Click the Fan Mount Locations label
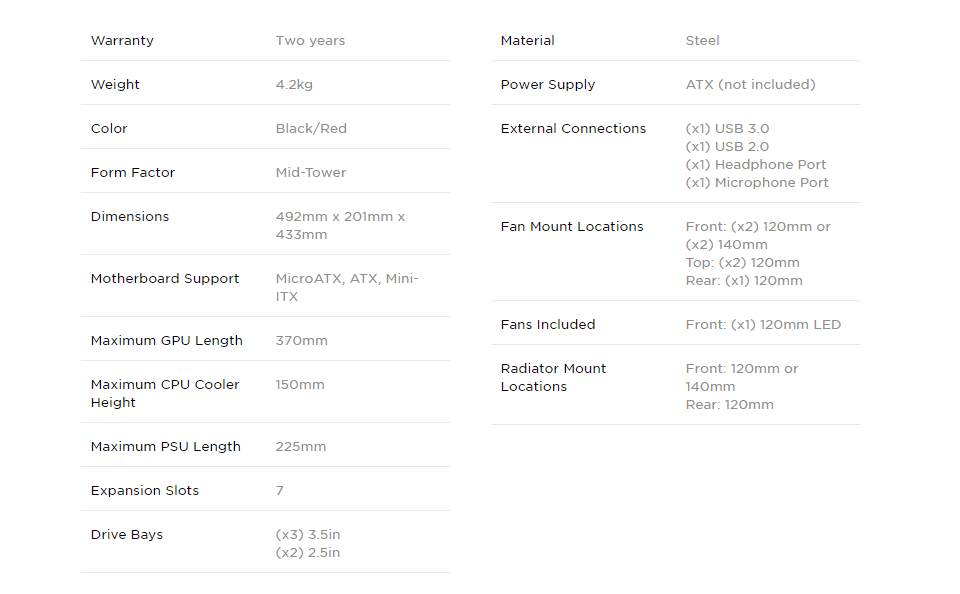This screenshot has width=960, height=594. [572, 227]
